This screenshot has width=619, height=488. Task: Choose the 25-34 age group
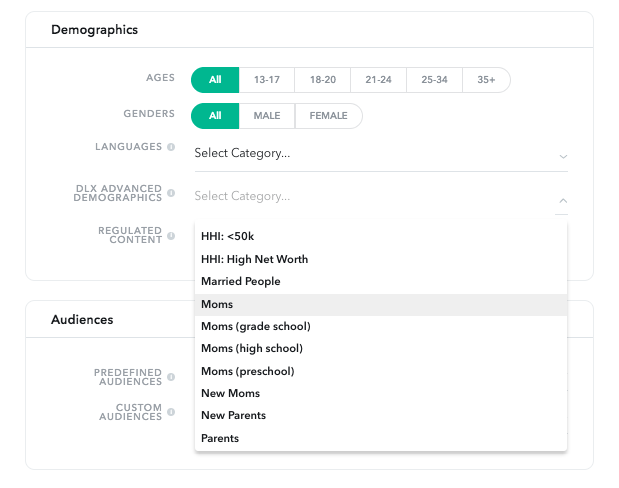point(434,80)
